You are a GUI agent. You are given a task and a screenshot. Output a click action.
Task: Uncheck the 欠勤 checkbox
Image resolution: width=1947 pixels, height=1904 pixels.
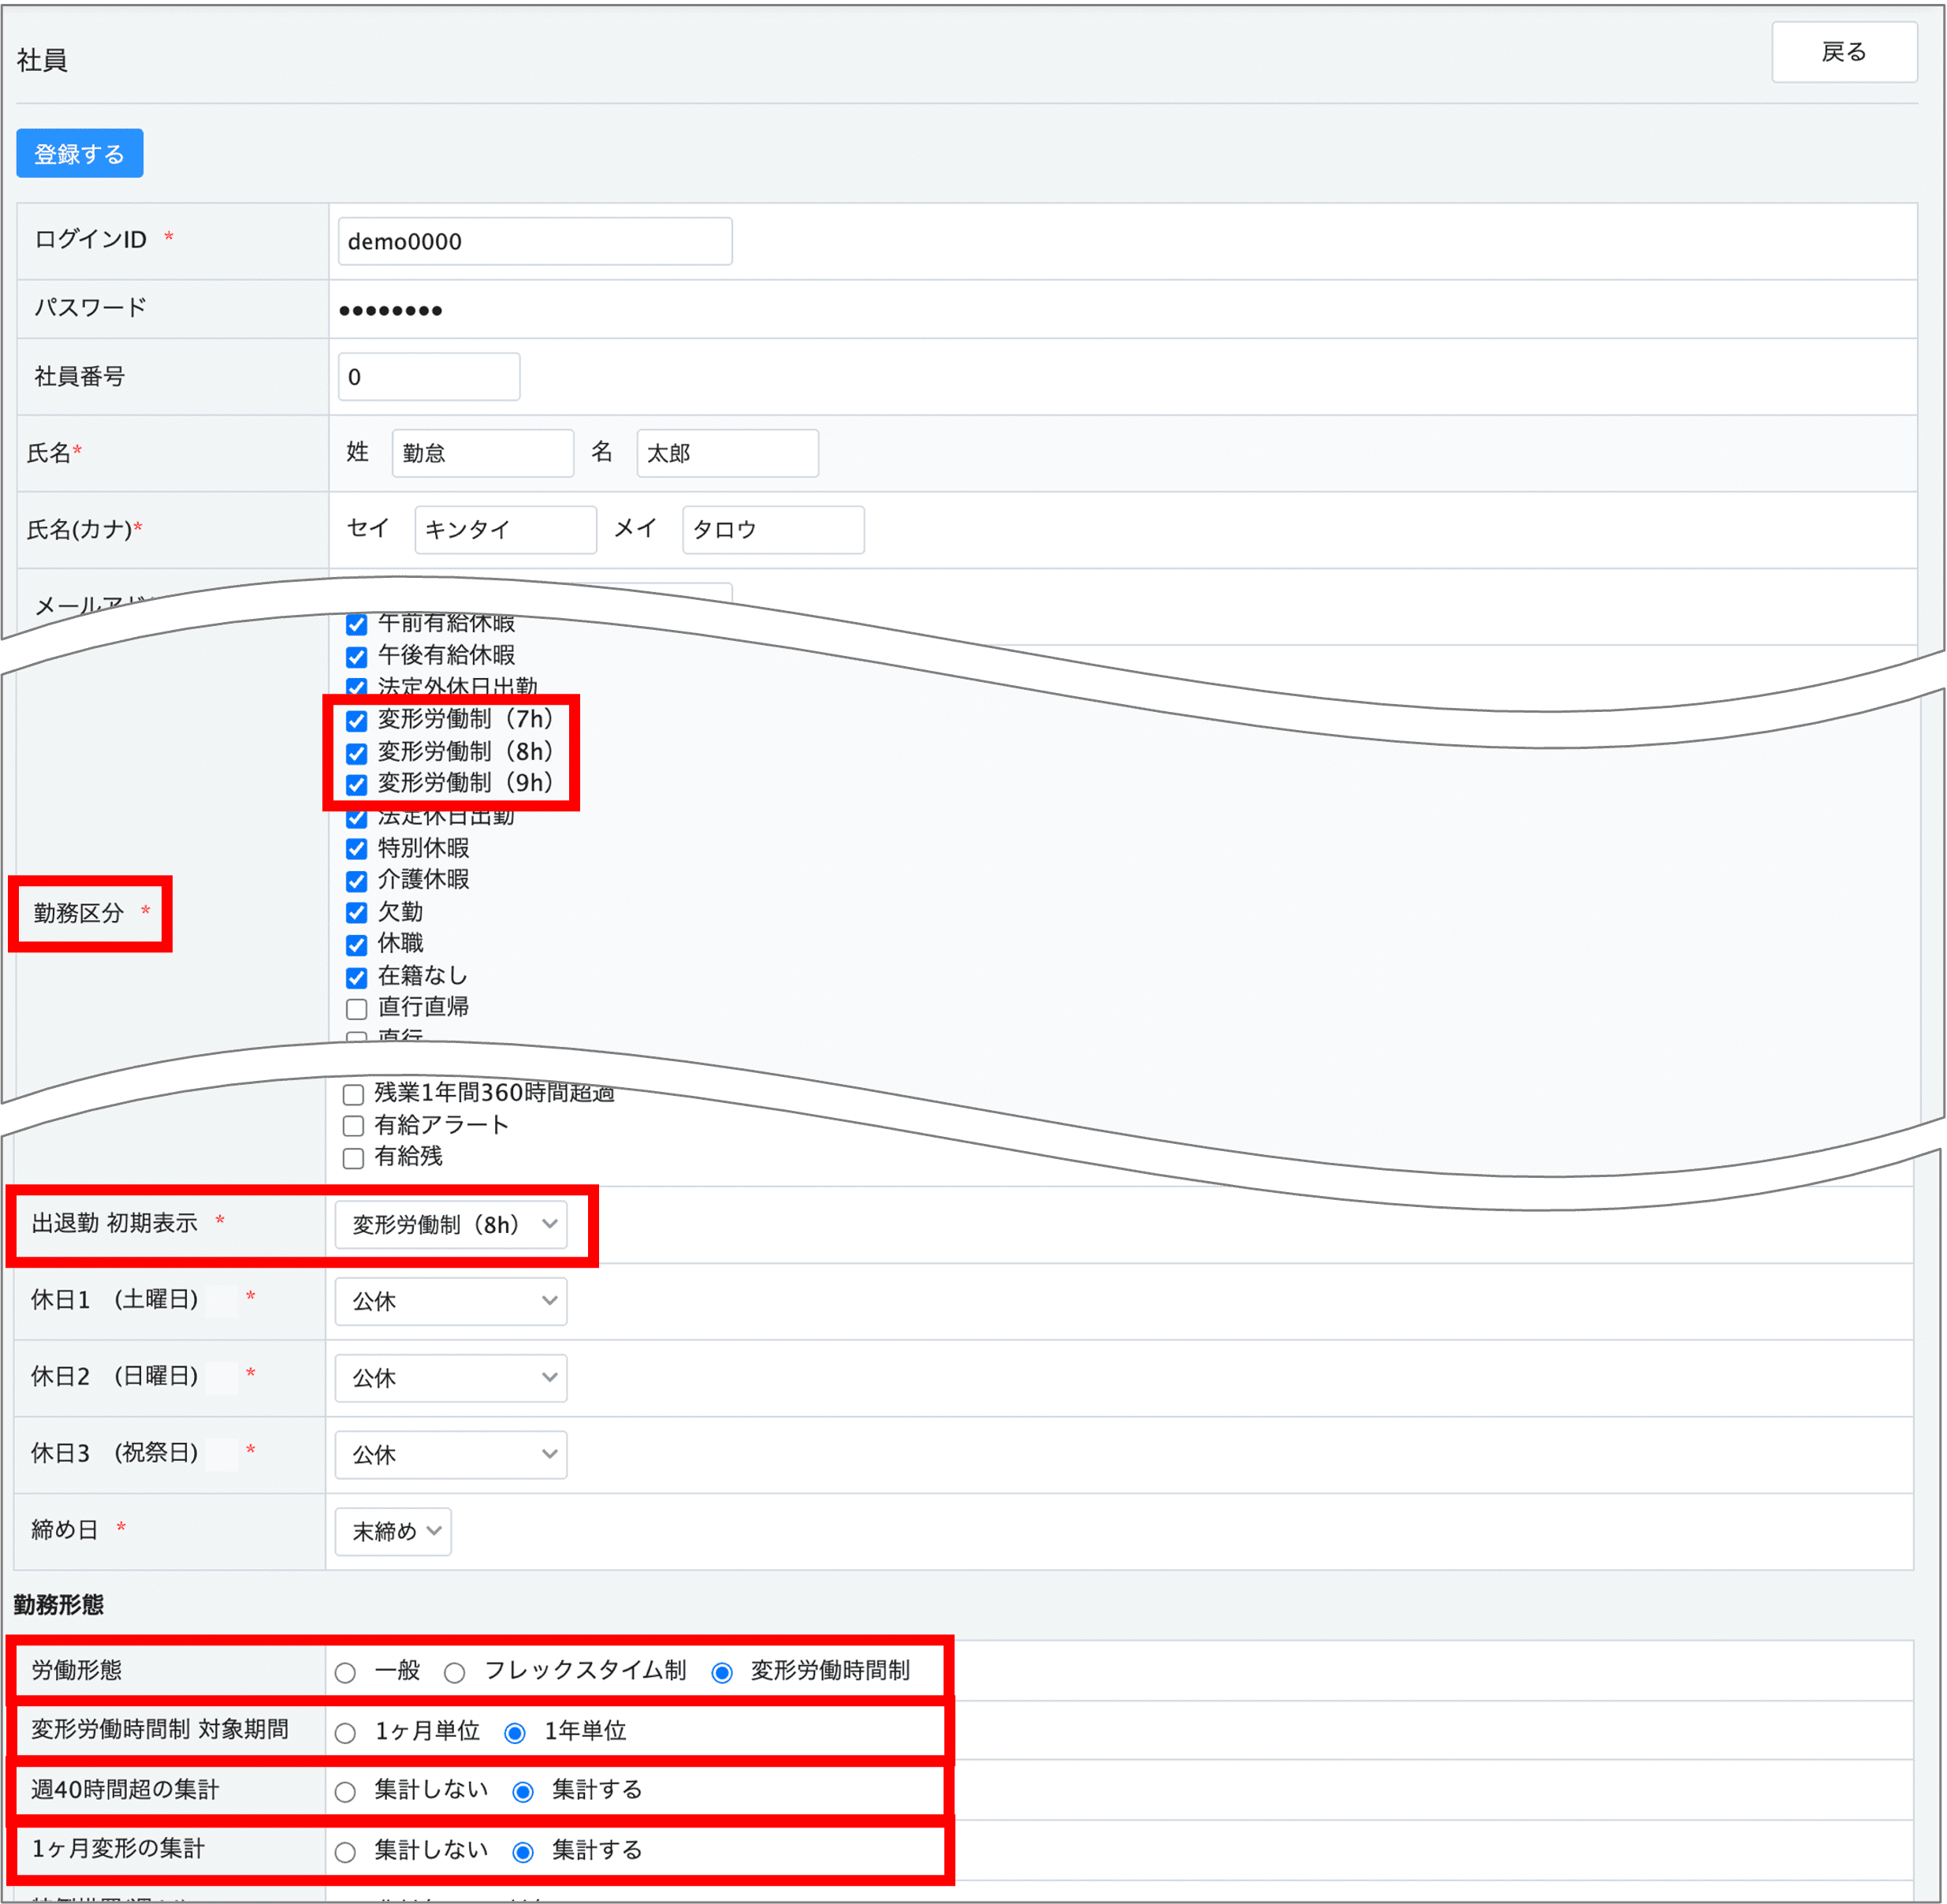(357, 913)
